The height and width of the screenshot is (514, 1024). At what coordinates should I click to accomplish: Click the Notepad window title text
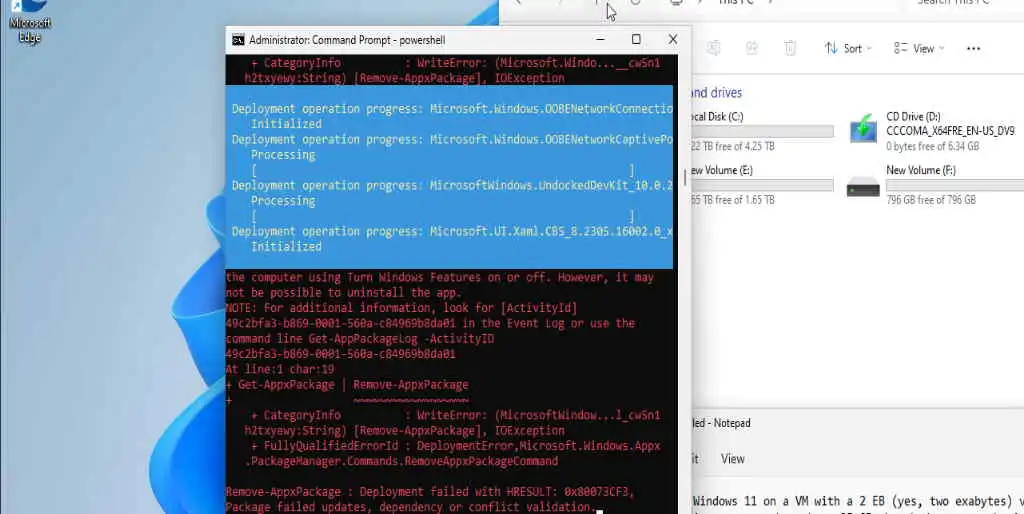point(722,423)
